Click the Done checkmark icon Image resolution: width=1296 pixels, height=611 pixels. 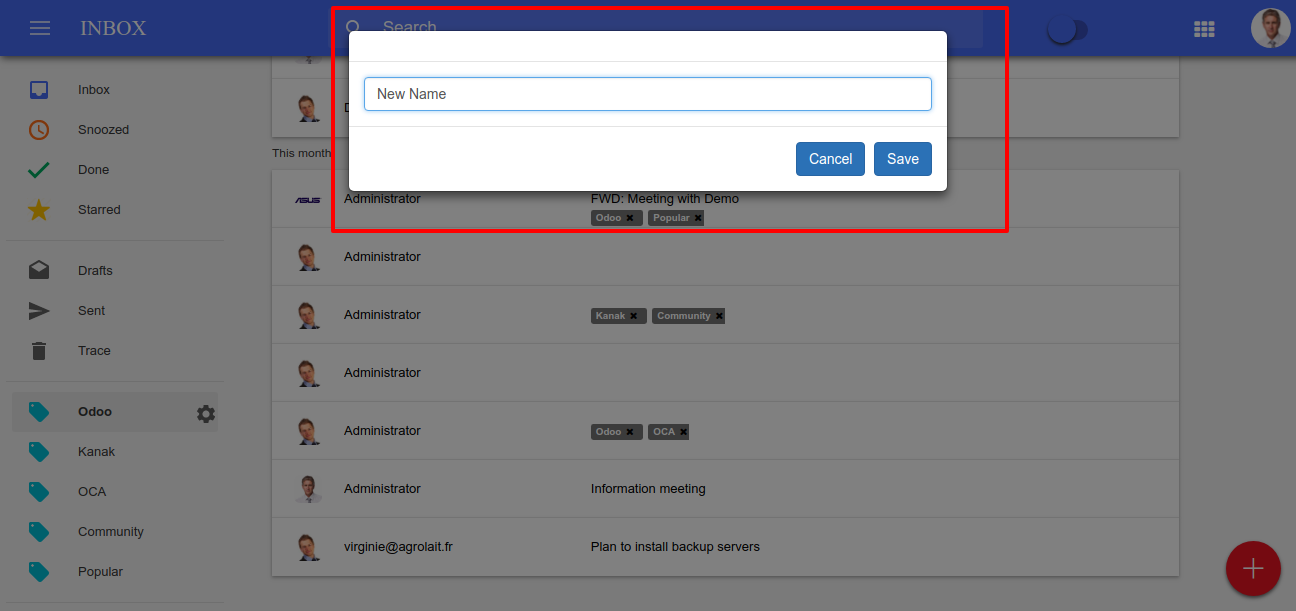tap(39, 170)
